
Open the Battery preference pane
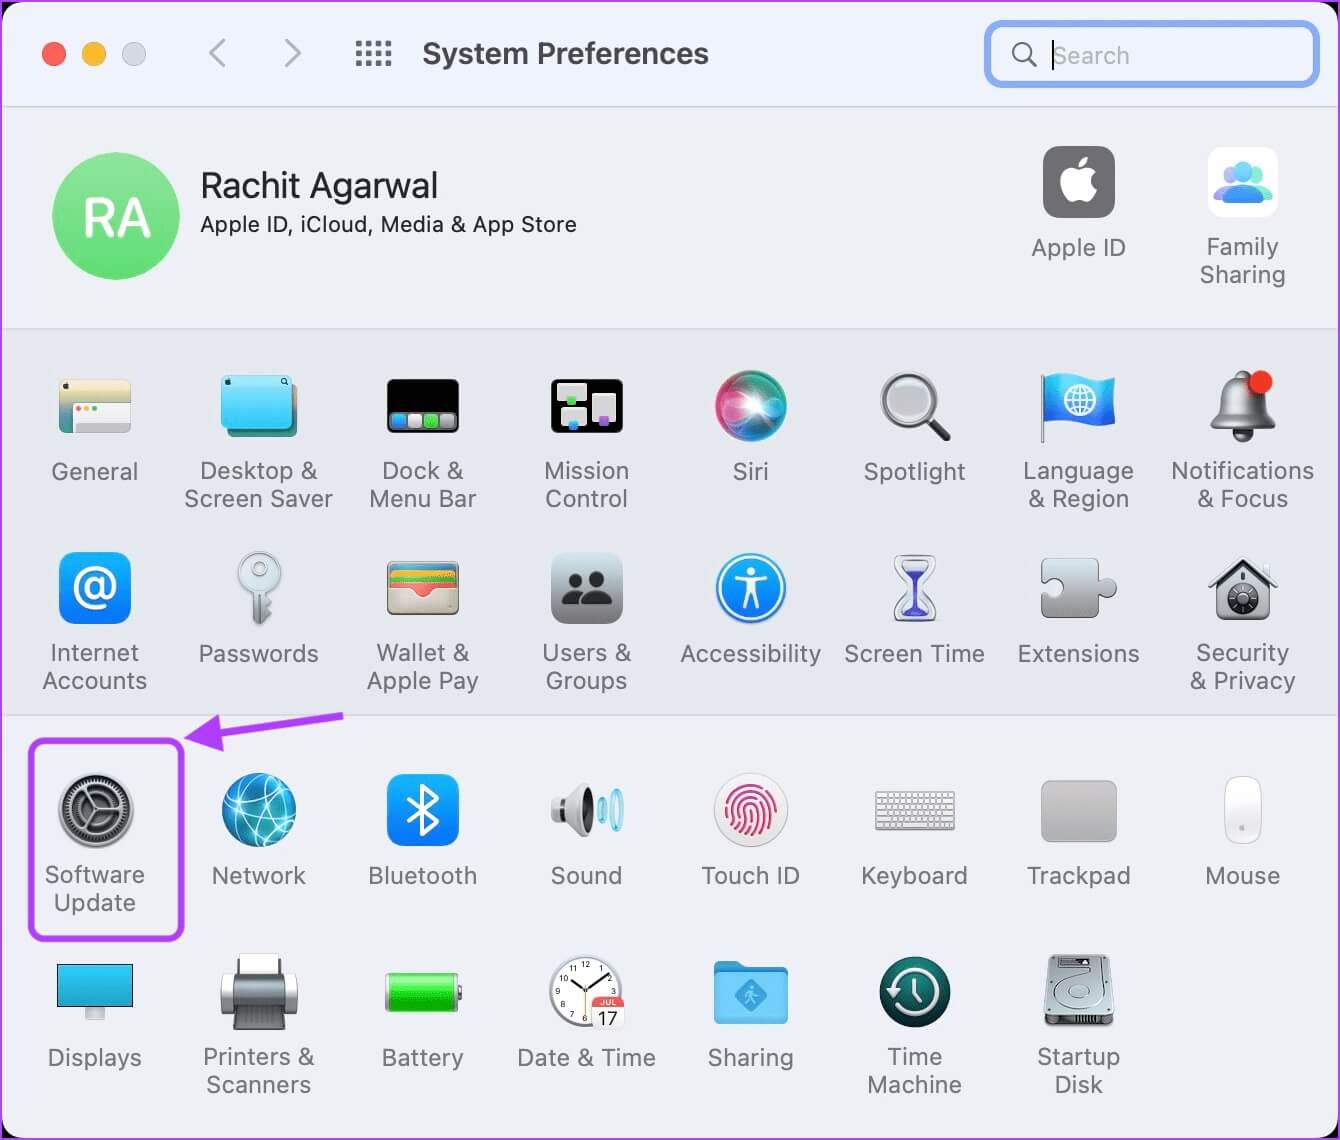pyautogui.click(x=422, y=993)
